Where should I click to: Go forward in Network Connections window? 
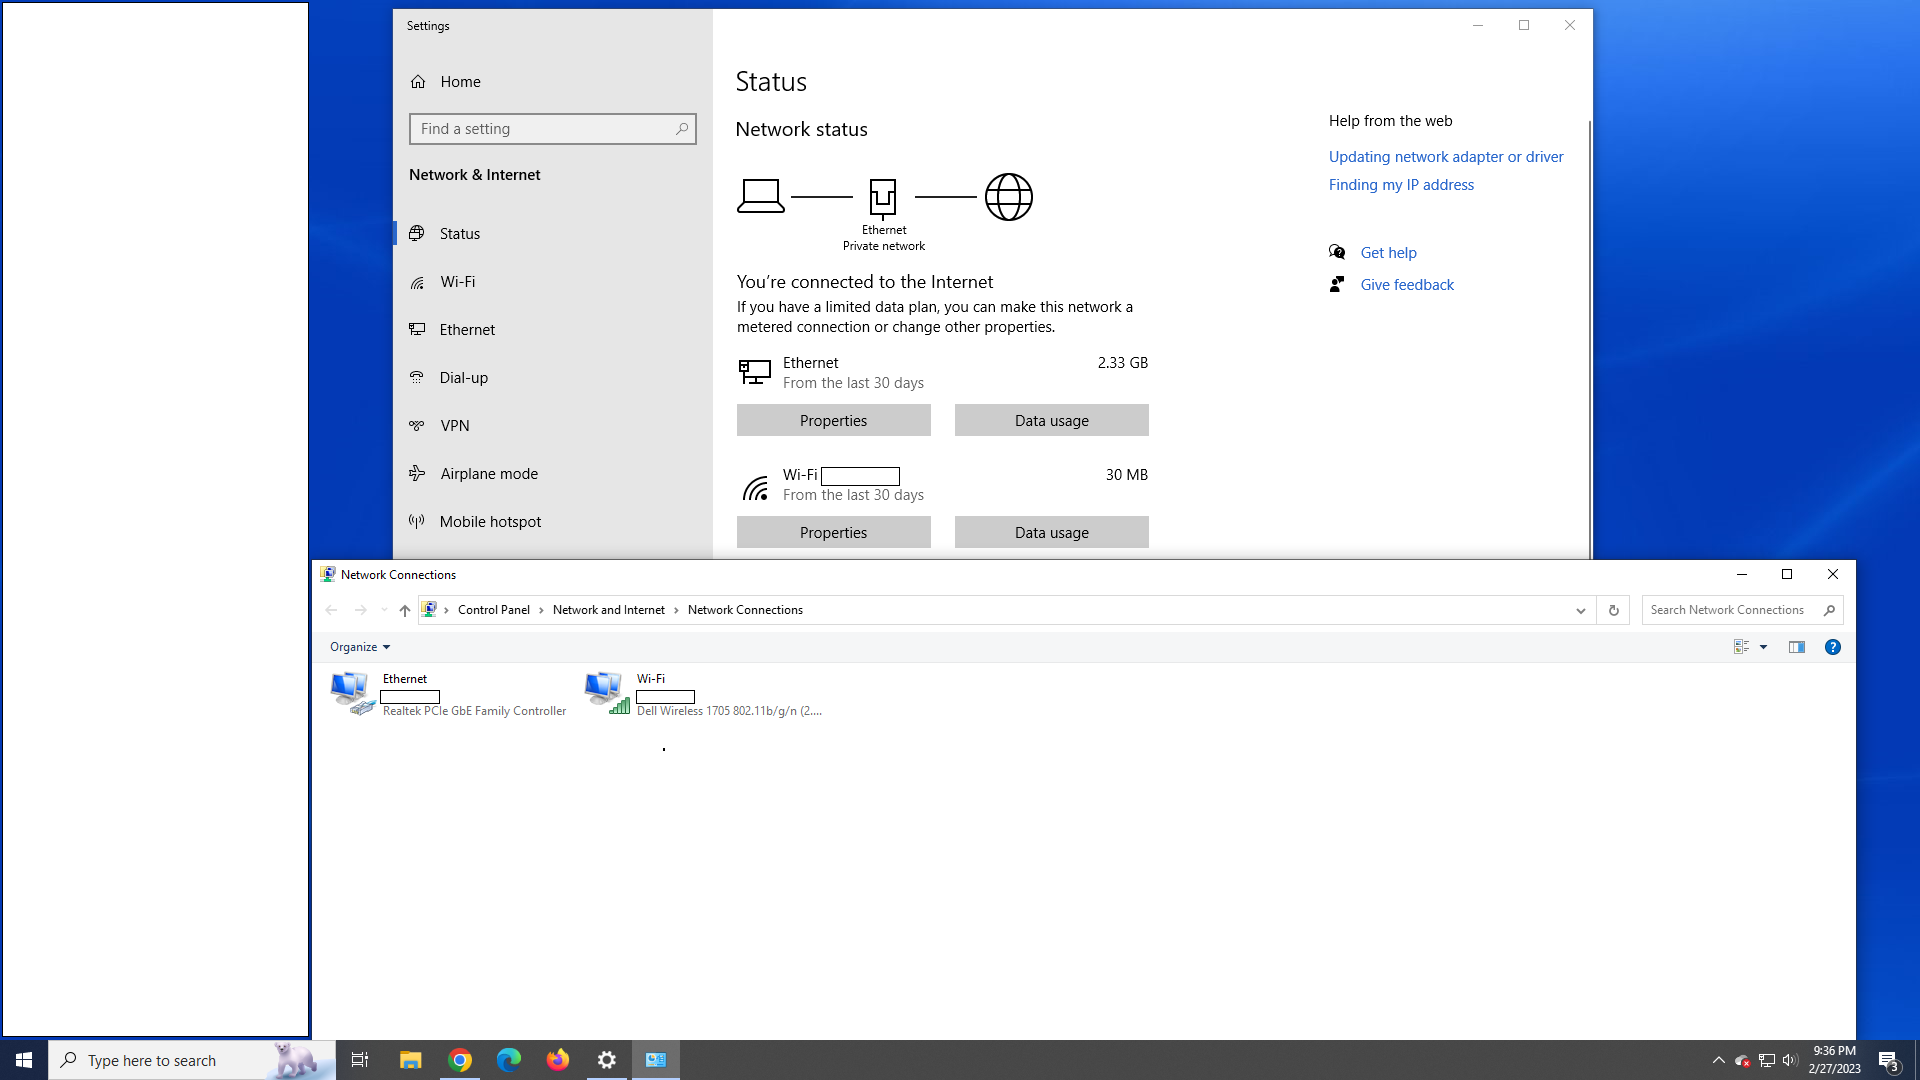[x=361, y=610]
